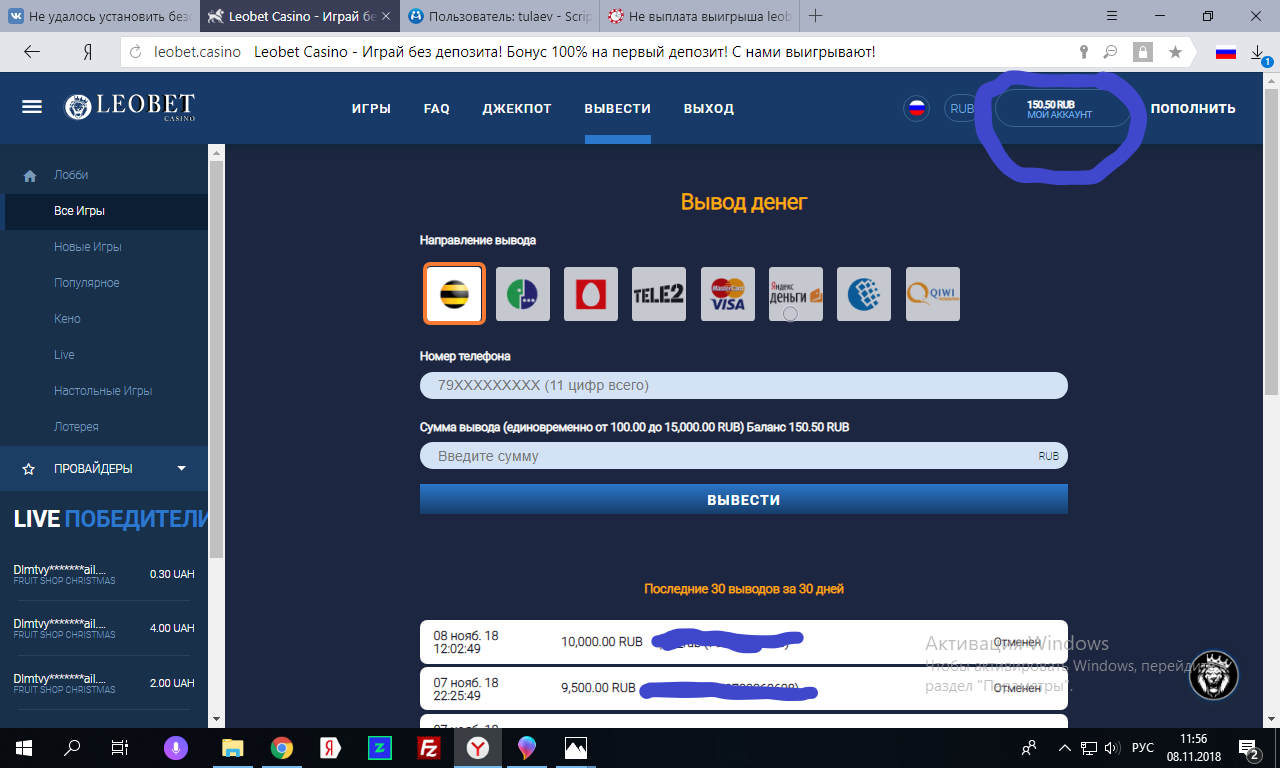Open File Explorer on the taskbar
Viewport: 1280px width, 768px height.
pos(232,747)
